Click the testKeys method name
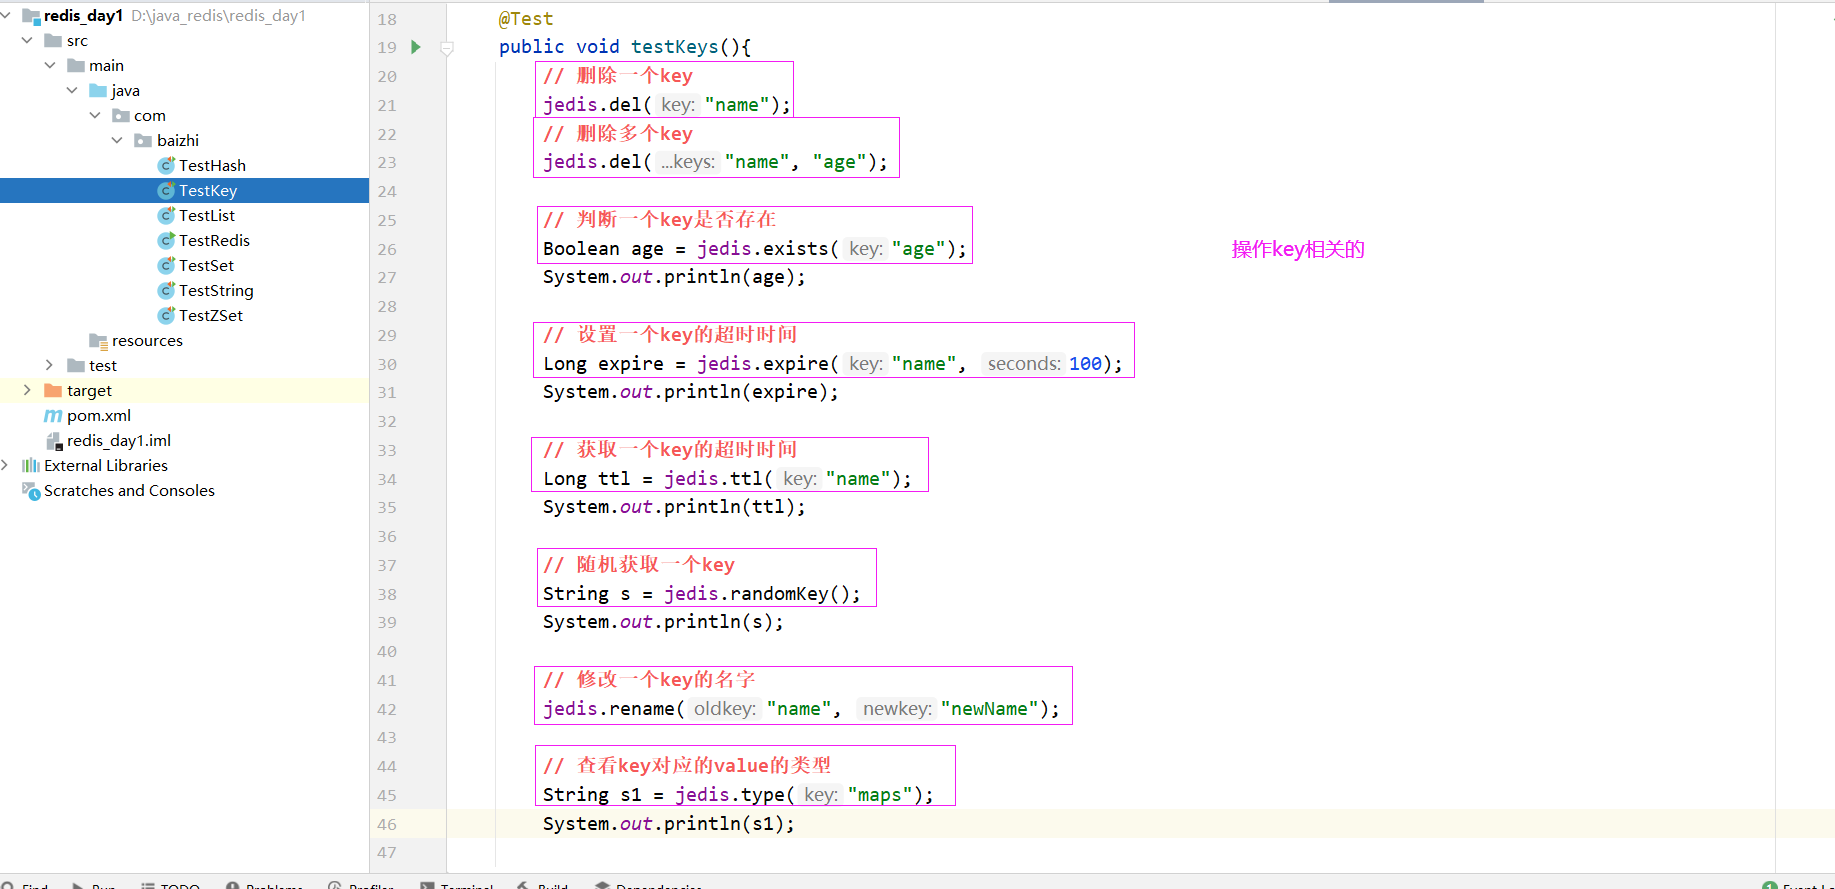Viewport: 1835px width, 889px height. coord(674,47)
